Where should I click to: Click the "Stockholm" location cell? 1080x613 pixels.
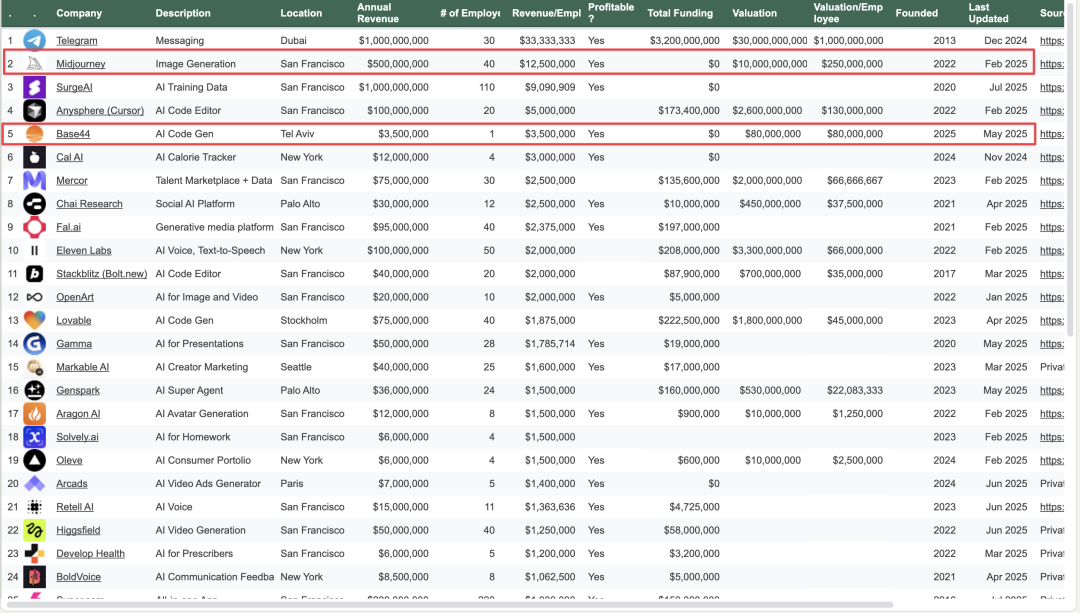pyautogui.click(x=303, y=320)
